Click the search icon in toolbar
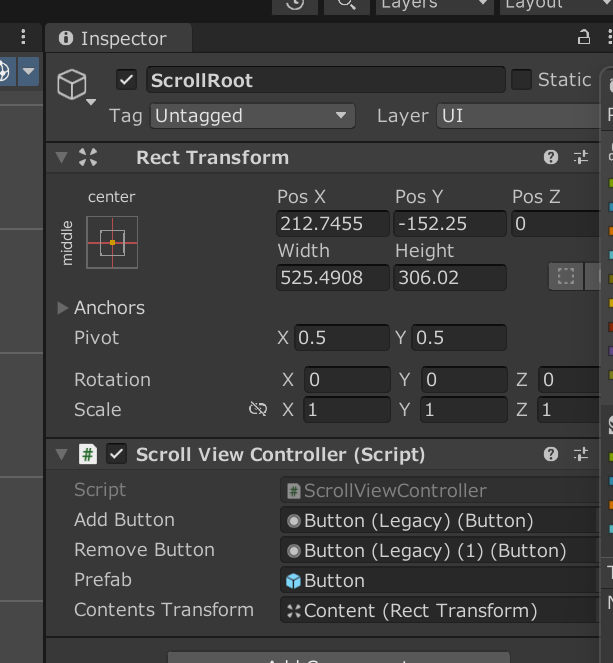The height and width of the screenshot is (663, 613). point(347,5)
